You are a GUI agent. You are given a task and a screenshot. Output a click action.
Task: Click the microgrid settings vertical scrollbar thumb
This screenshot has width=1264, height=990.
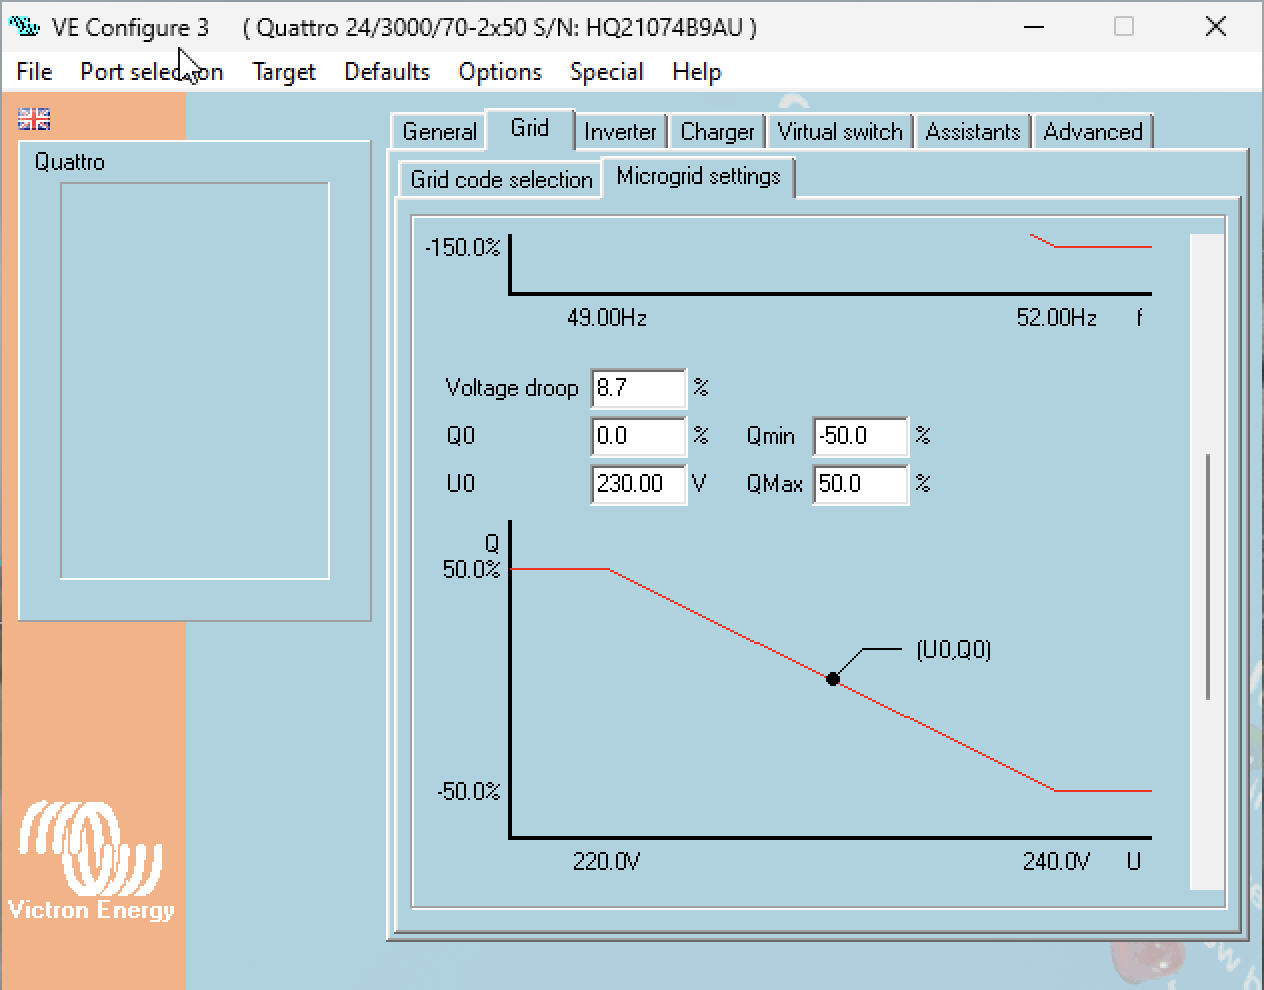(1208, 577)
